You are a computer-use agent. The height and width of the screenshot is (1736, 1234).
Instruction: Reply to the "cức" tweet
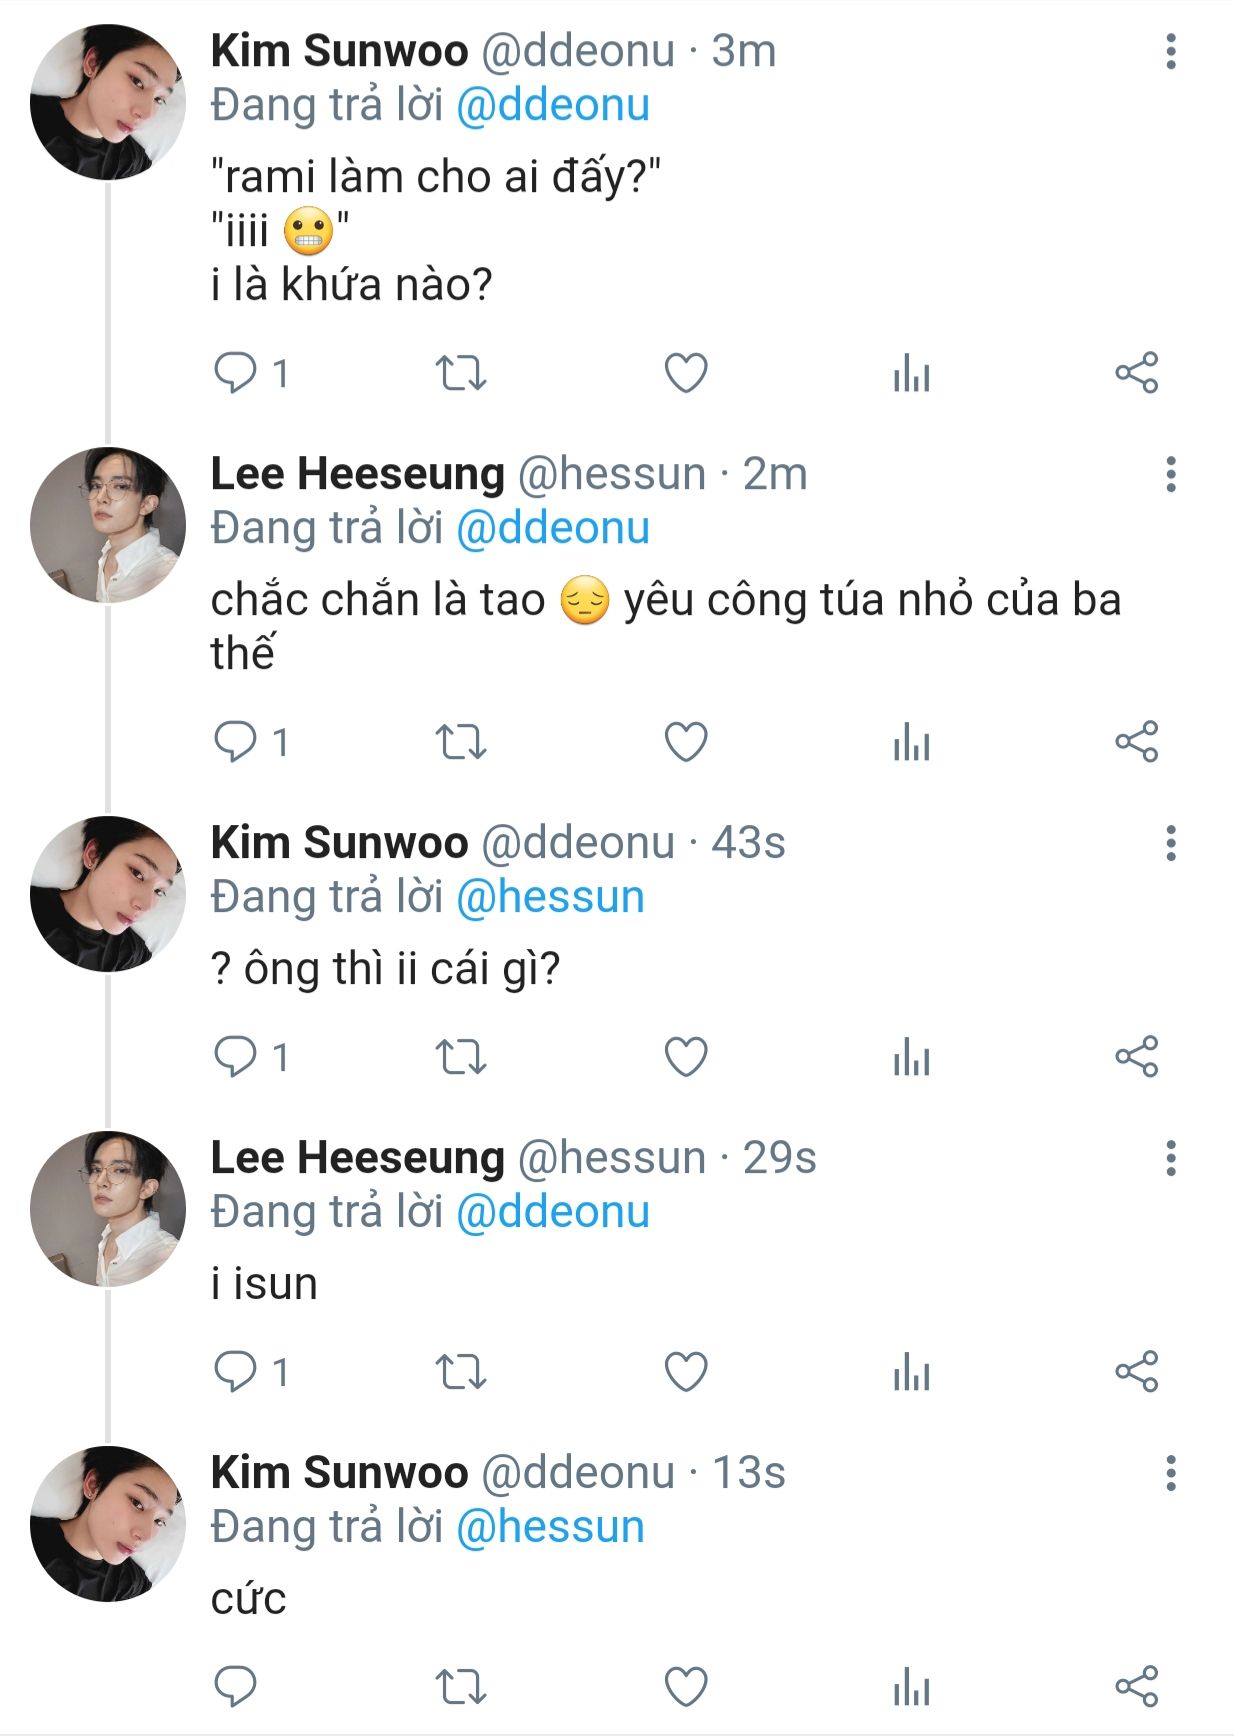point(236,1687)
